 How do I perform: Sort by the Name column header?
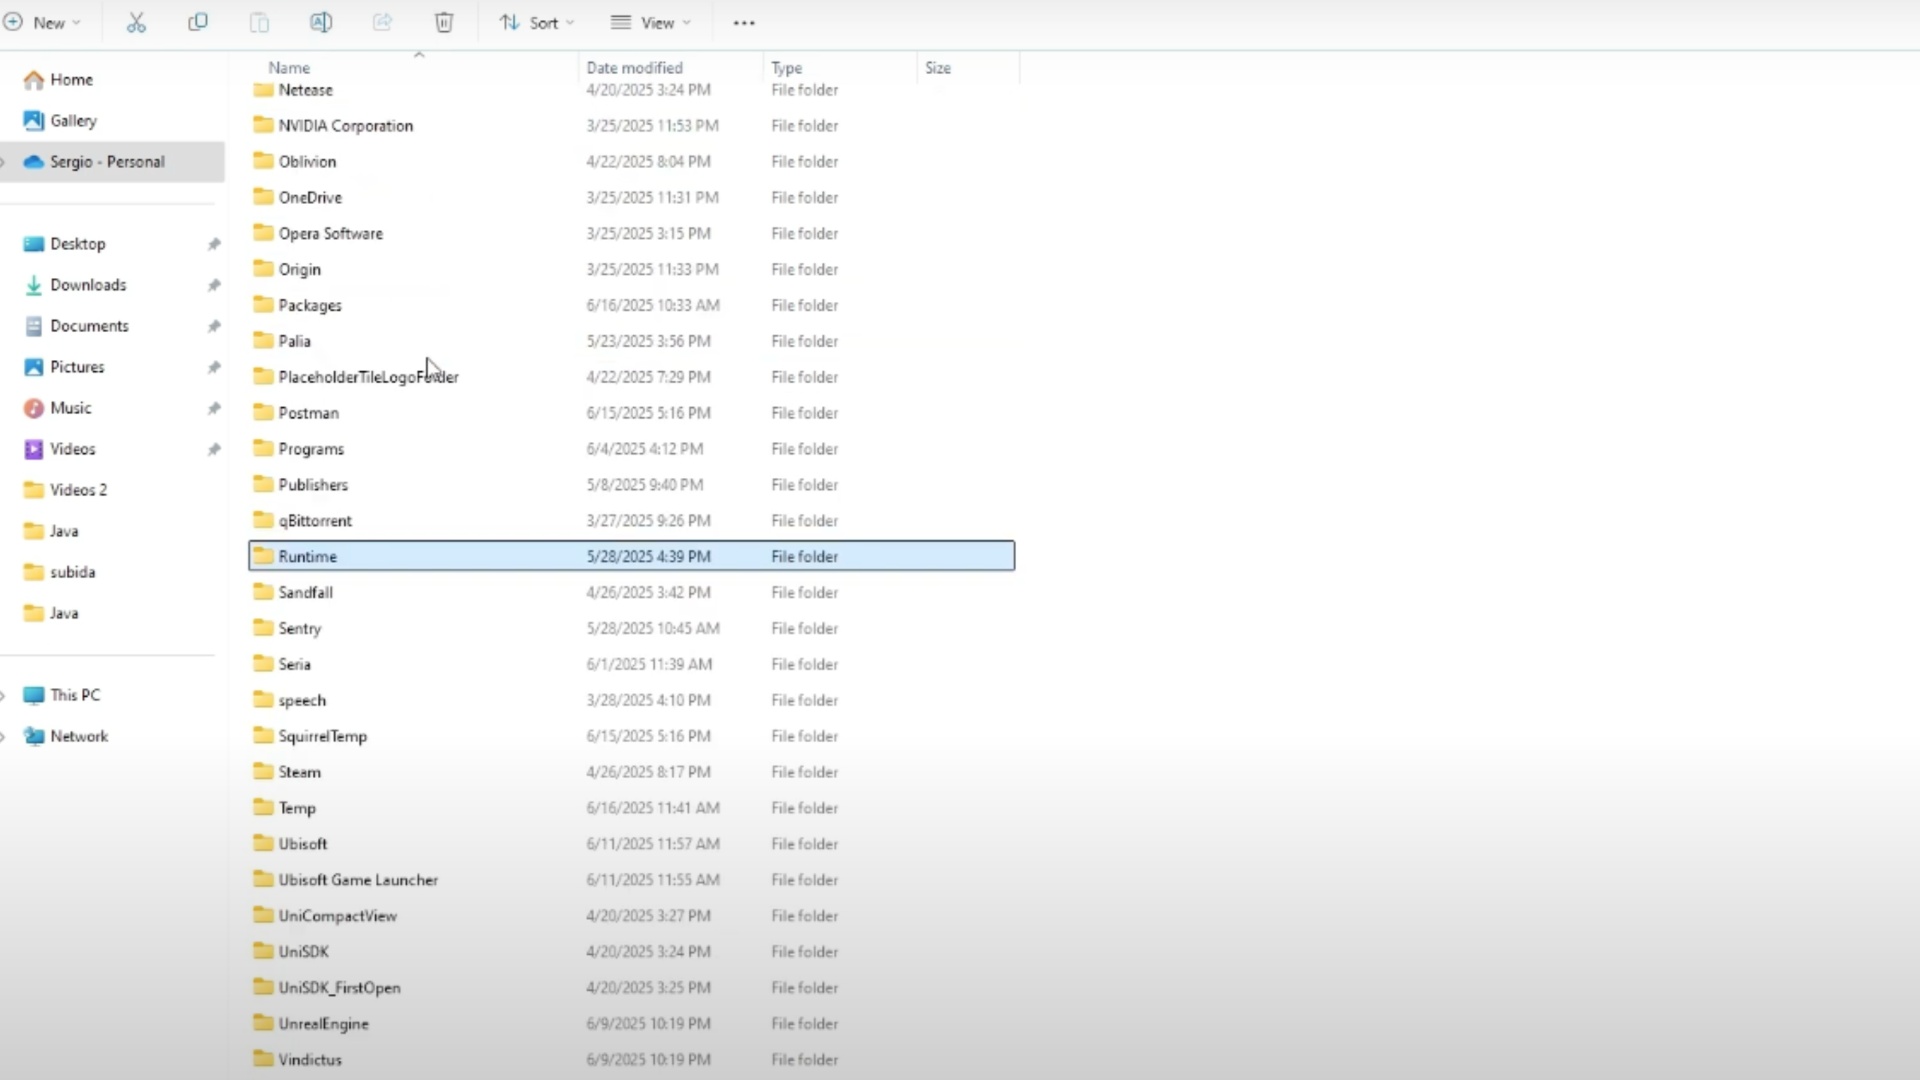click(289, 68)
